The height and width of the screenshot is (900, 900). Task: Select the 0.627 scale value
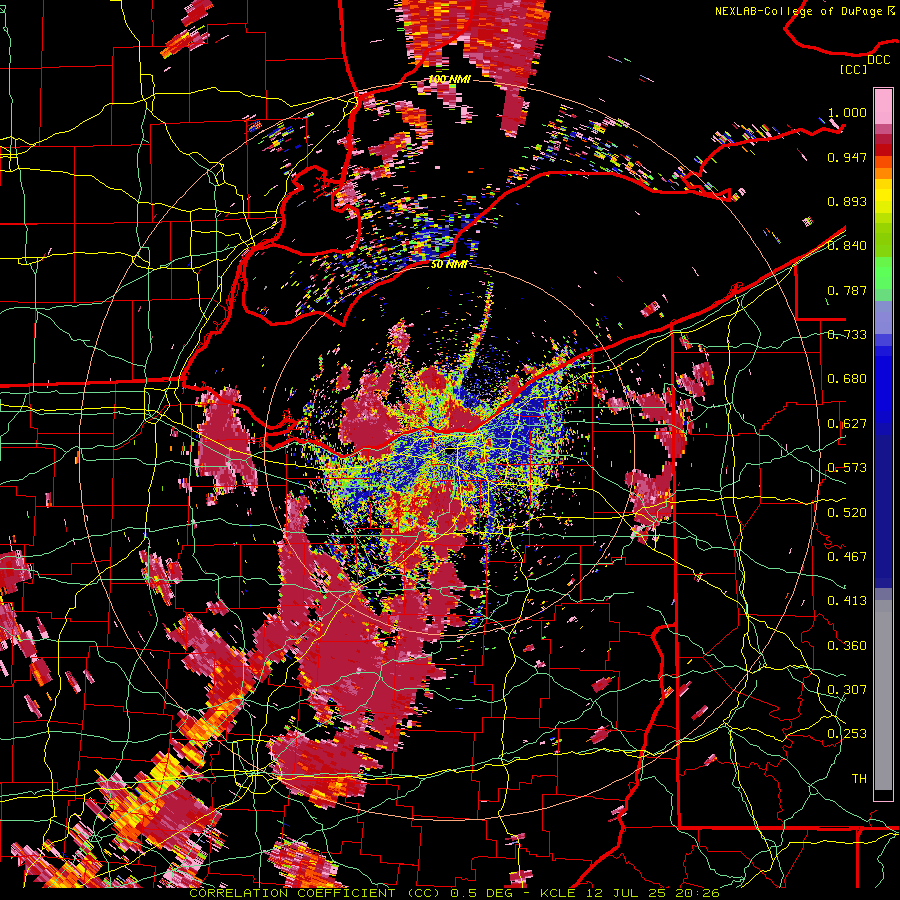click(847, 424)
